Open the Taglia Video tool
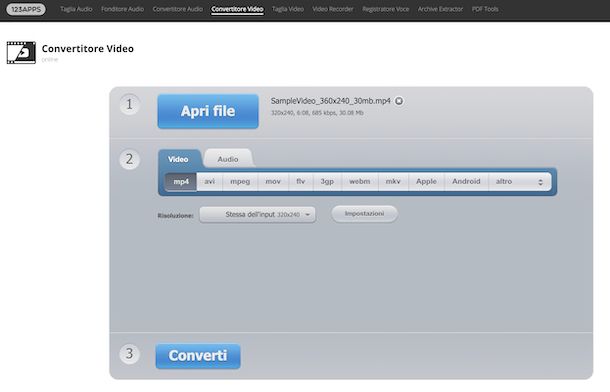The width and height of the screenshot is (610, 392). coord(288,9)
